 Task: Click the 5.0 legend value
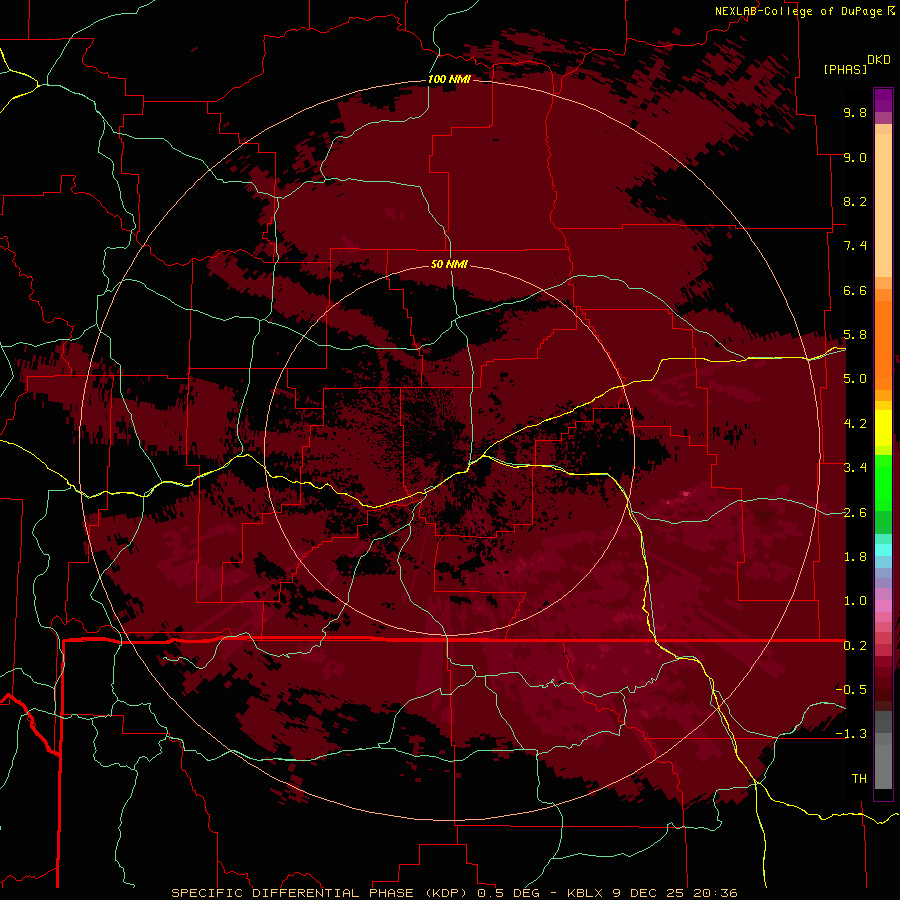pos(855,379)
